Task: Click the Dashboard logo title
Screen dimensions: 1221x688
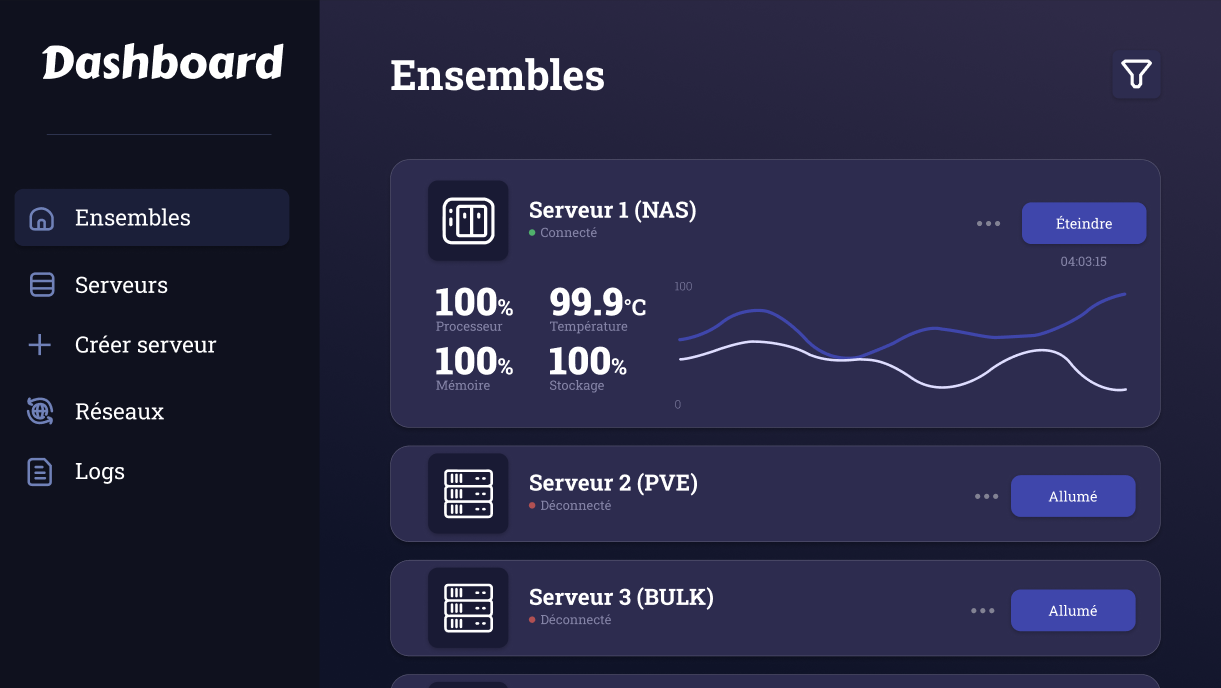Action: pyautogui.click(x=163, y=63)
